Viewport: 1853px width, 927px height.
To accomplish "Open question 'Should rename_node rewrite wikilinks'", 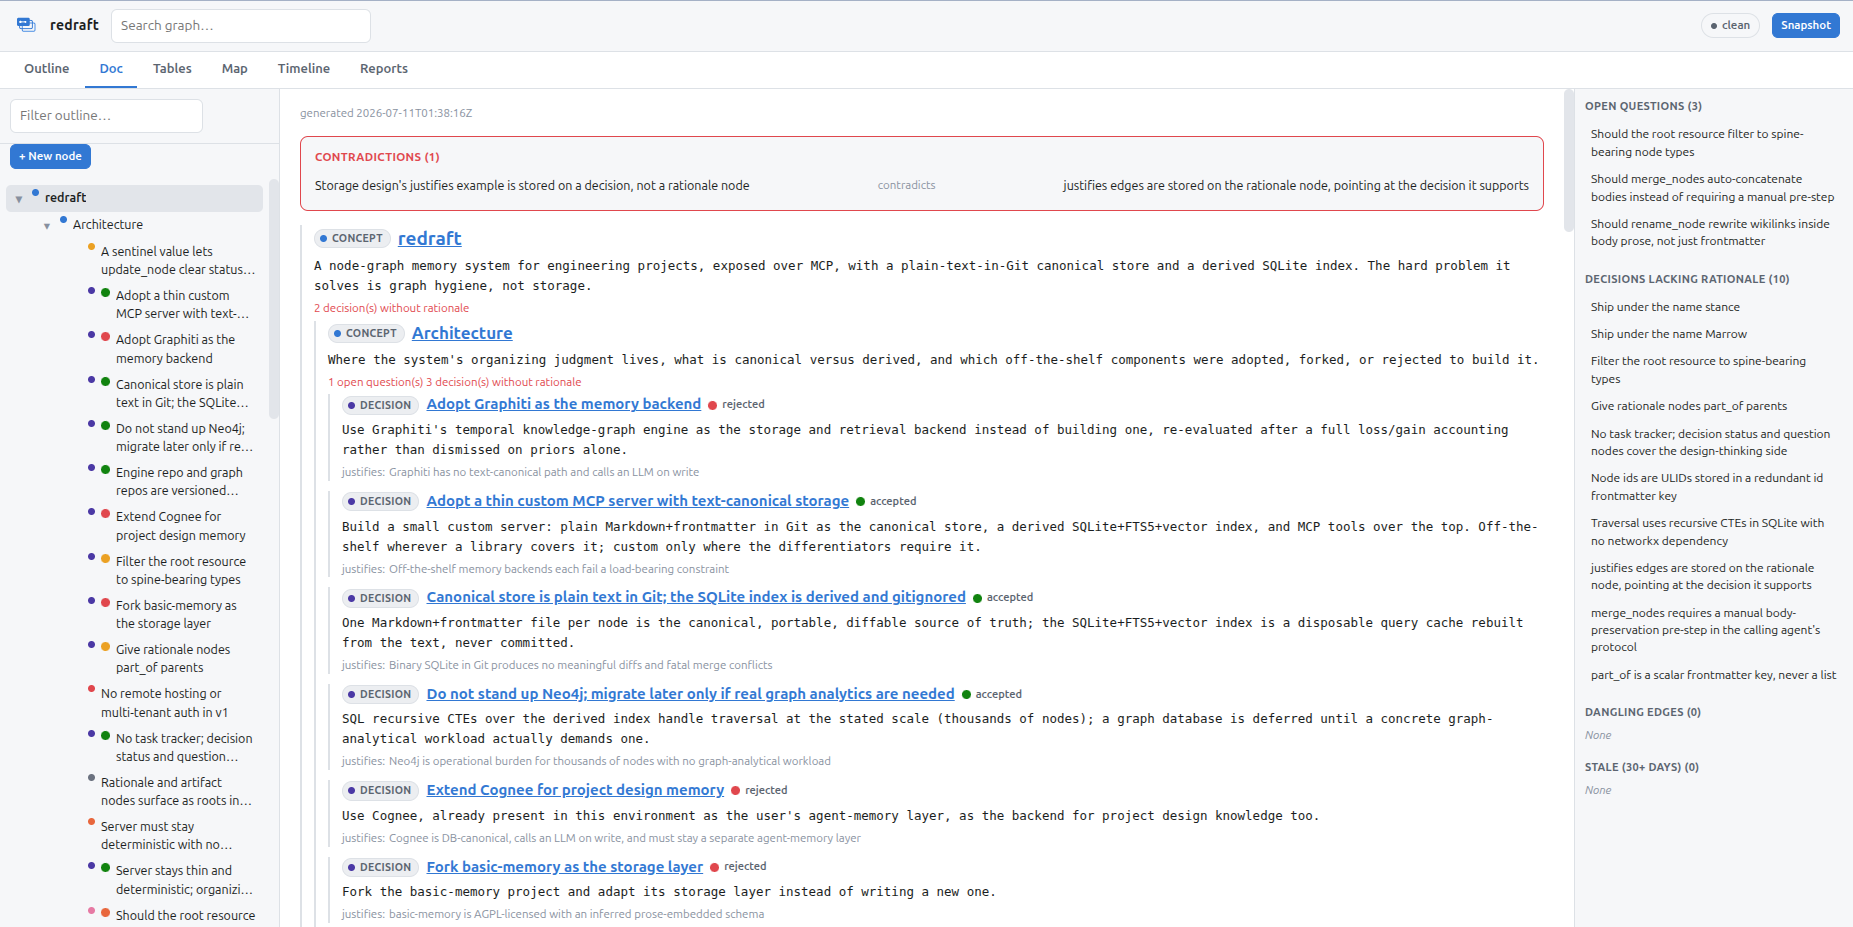I will coord(1710,233).
